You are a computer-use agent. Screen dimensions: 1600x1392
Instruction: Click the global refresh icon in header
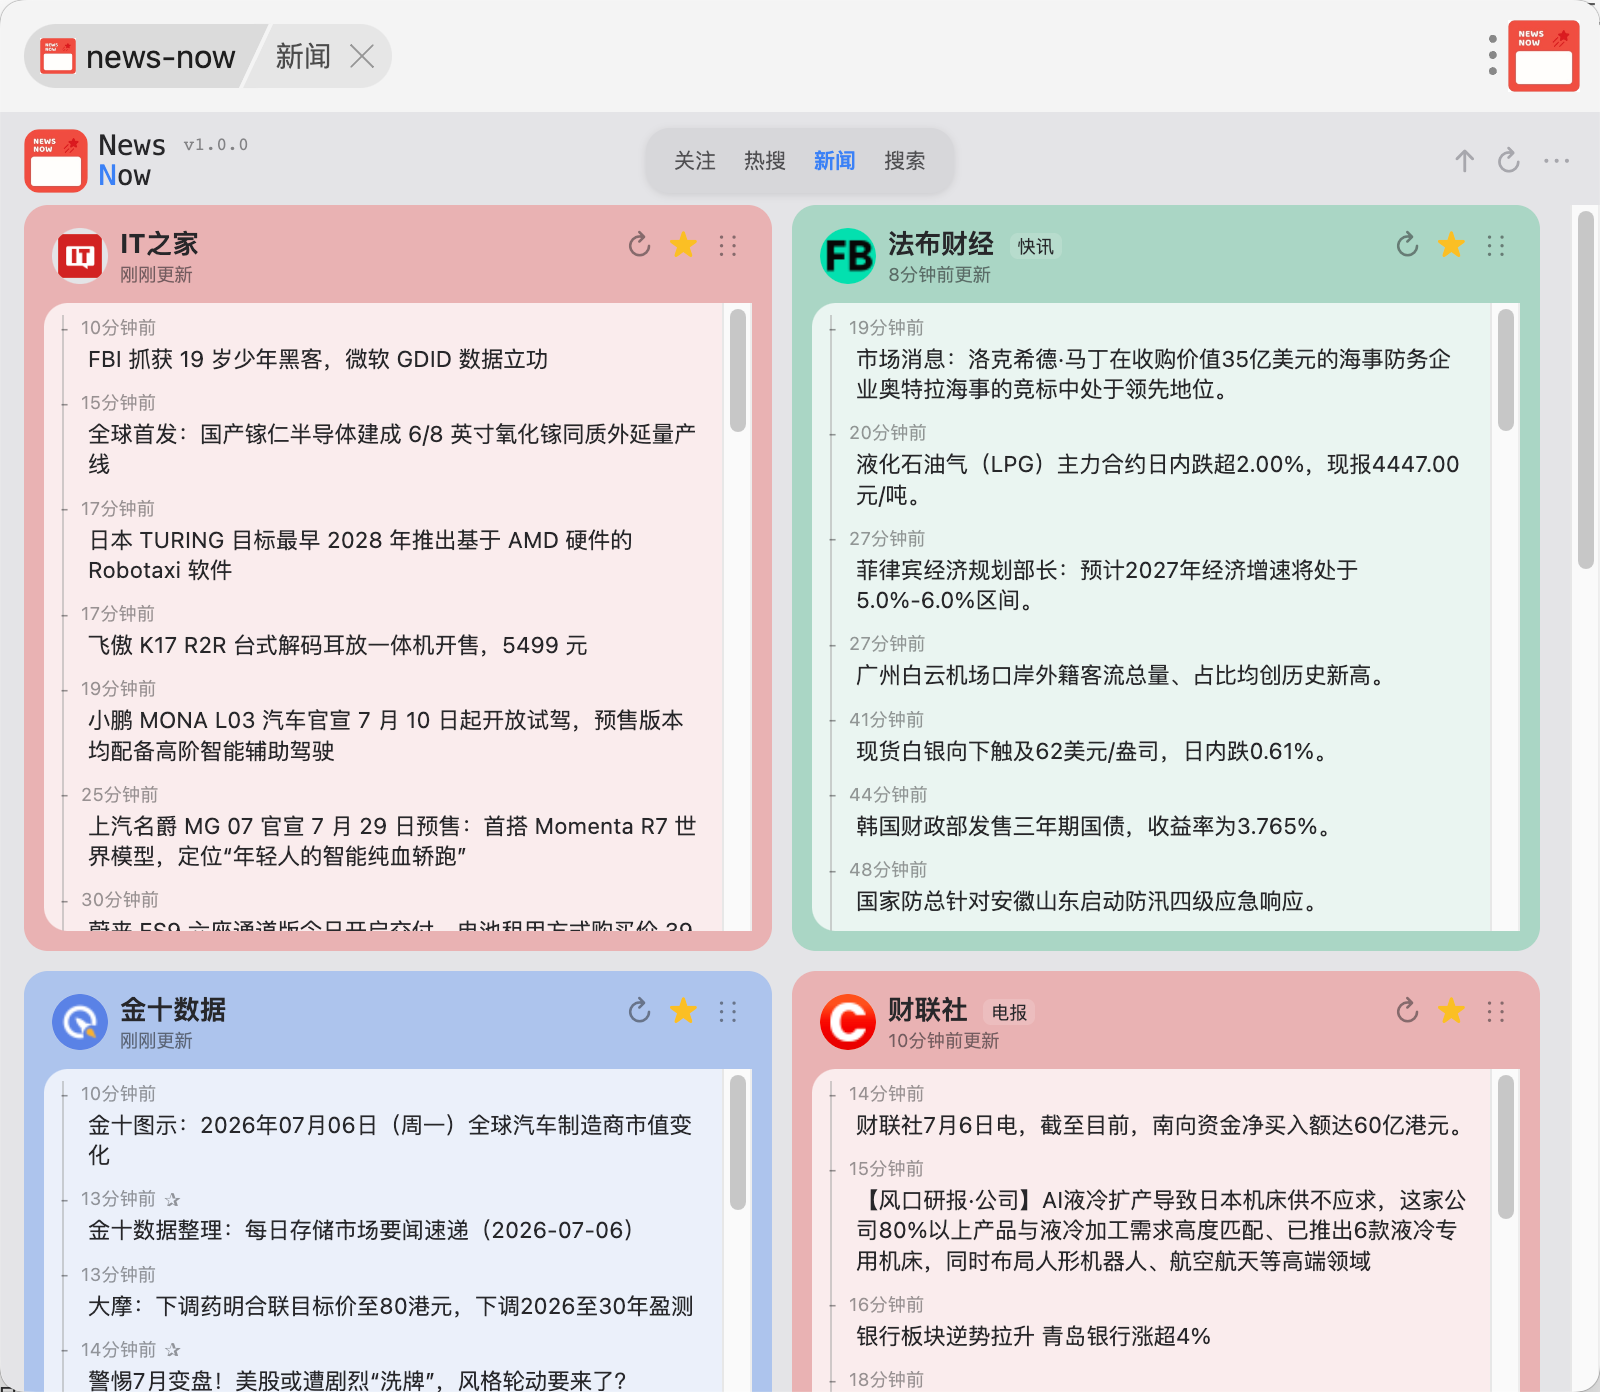1509,161
